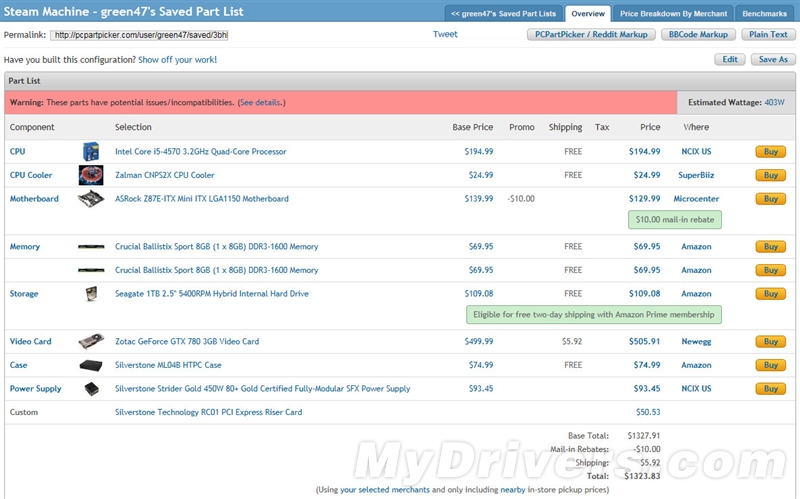The width and height of the screenshot is (800, 499).
Task: Click the $1323.83 total value
Action: (x=642, y=476)
